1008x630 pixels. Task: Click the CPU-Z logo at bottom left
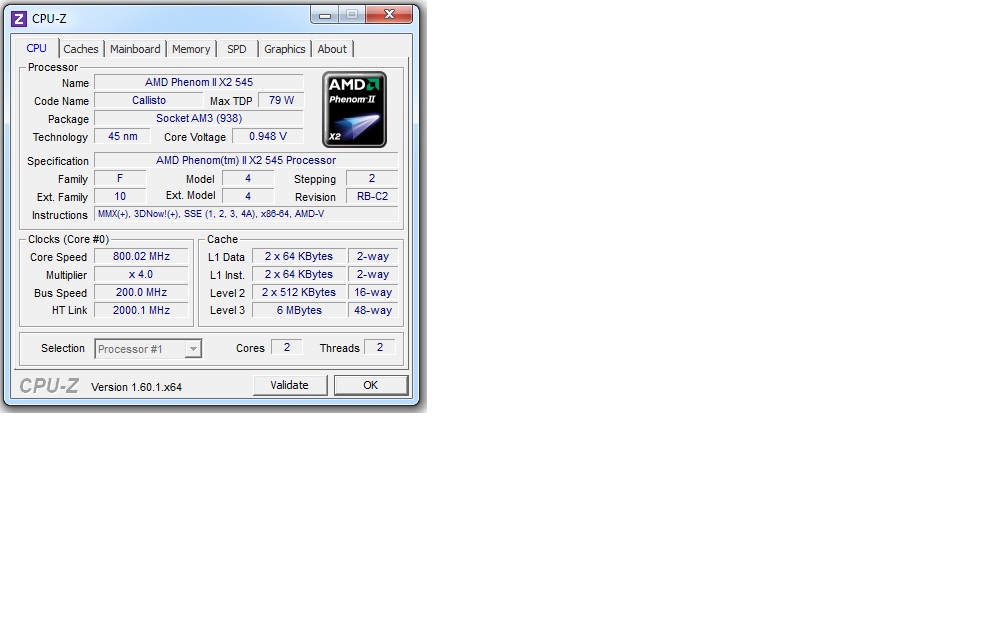tap(49, 386)
